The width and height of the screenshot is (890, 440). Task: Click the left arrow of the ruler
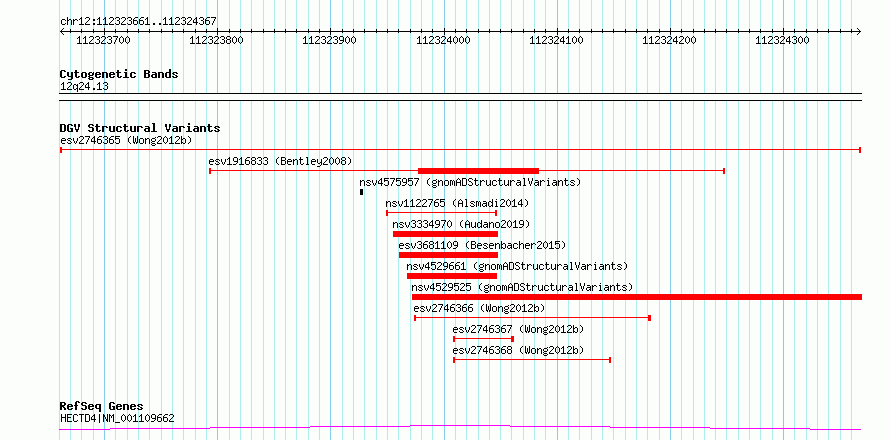62,31
